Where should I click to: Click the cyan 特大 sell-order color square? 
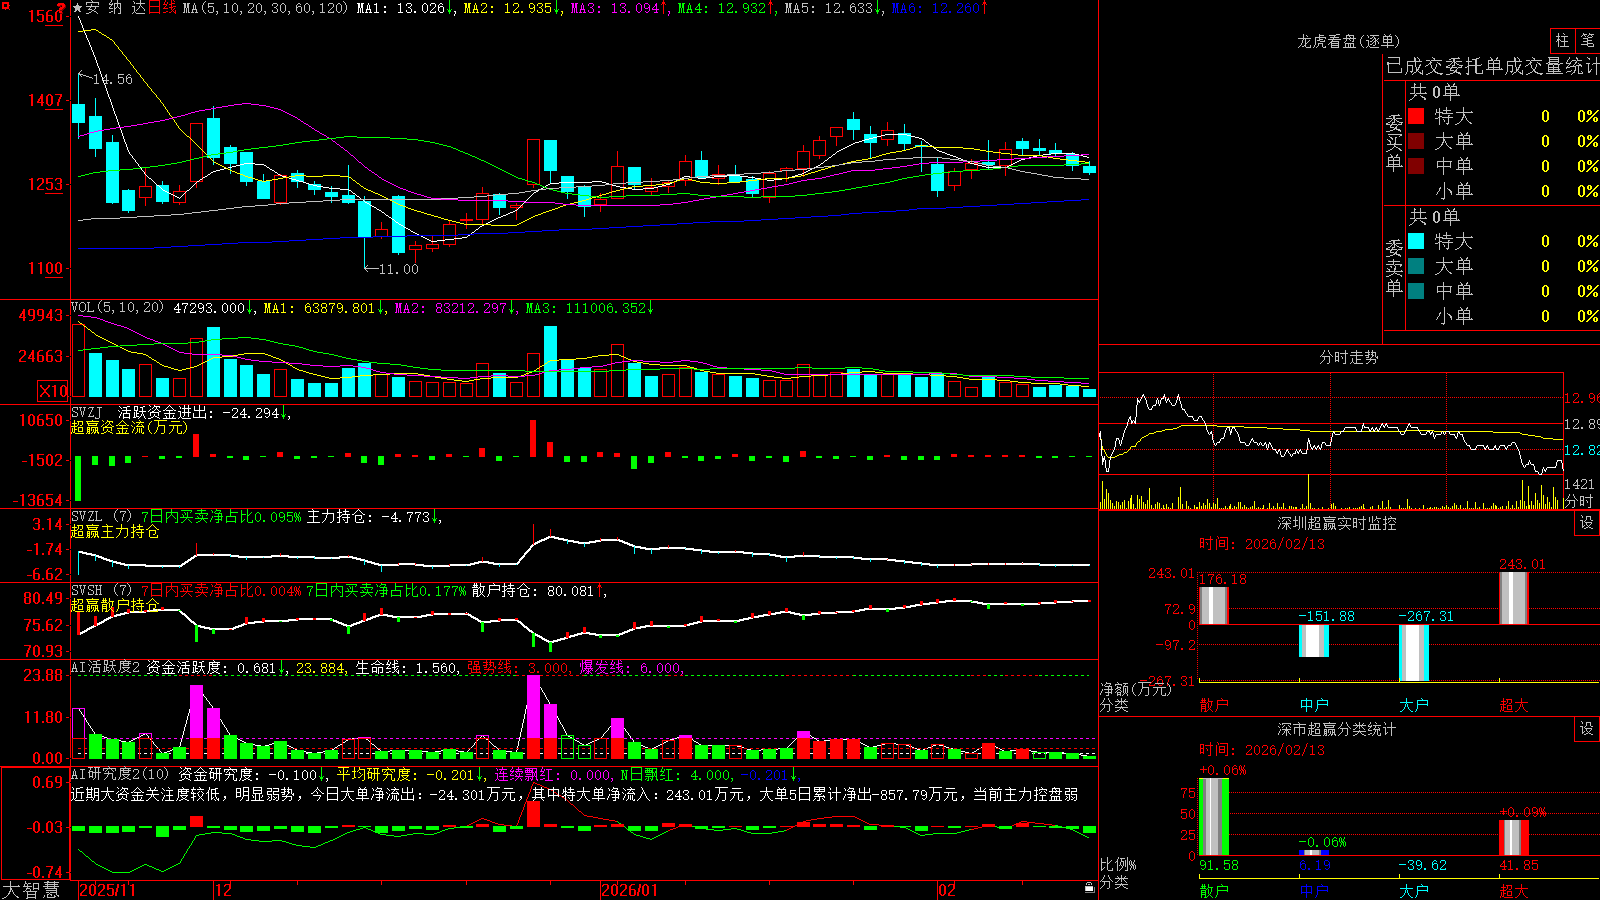click(1416, 241)
